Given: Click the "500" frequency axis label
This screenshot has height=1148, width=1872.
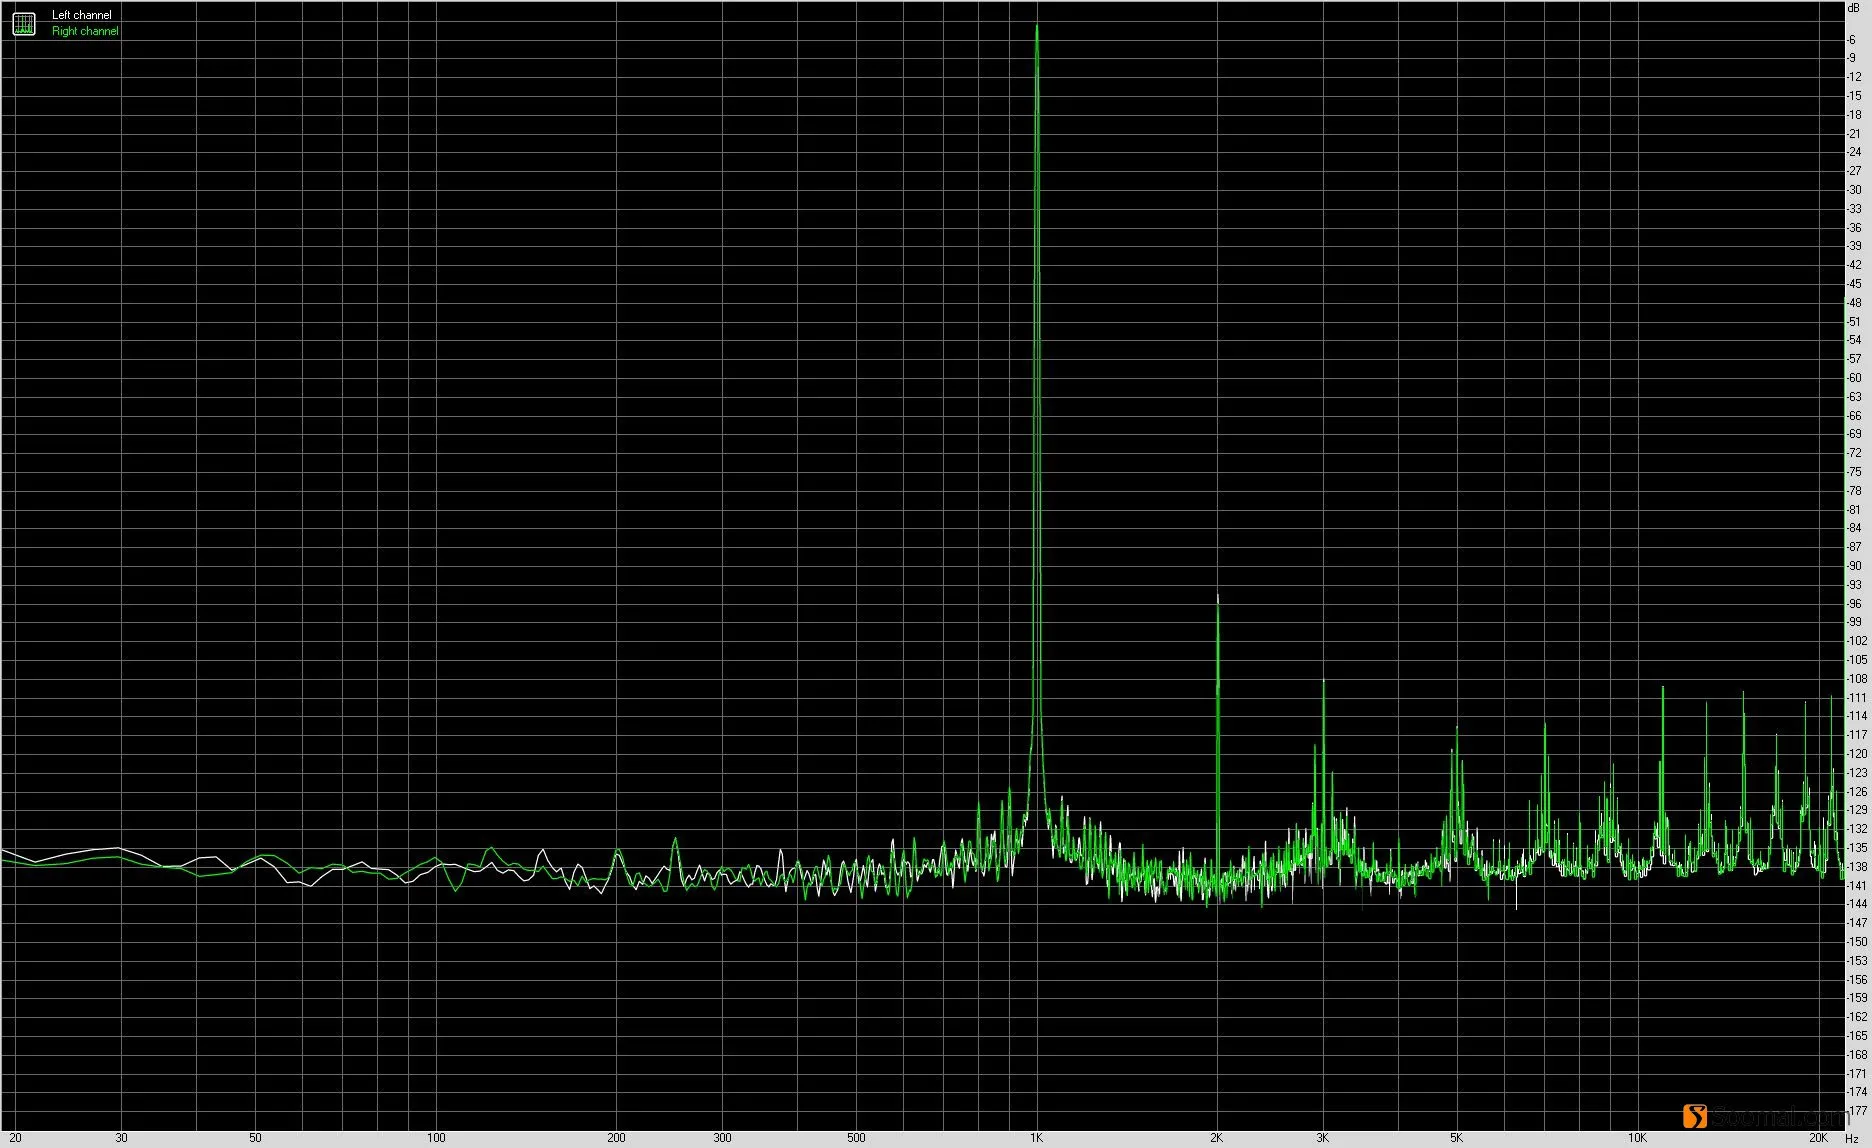Looking at the screenshot, I should tap(856, 1138).
